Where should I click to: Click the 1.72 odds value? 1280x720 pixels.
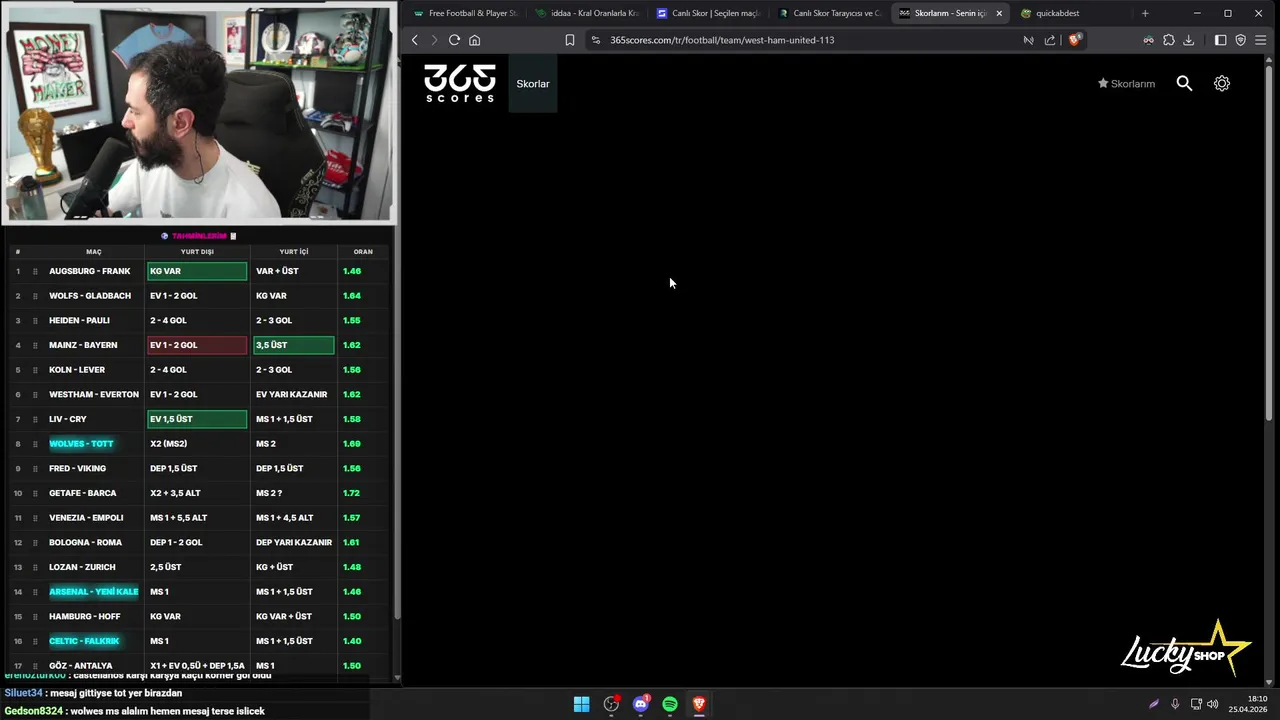pyautogui.click(x=351, y=493)
